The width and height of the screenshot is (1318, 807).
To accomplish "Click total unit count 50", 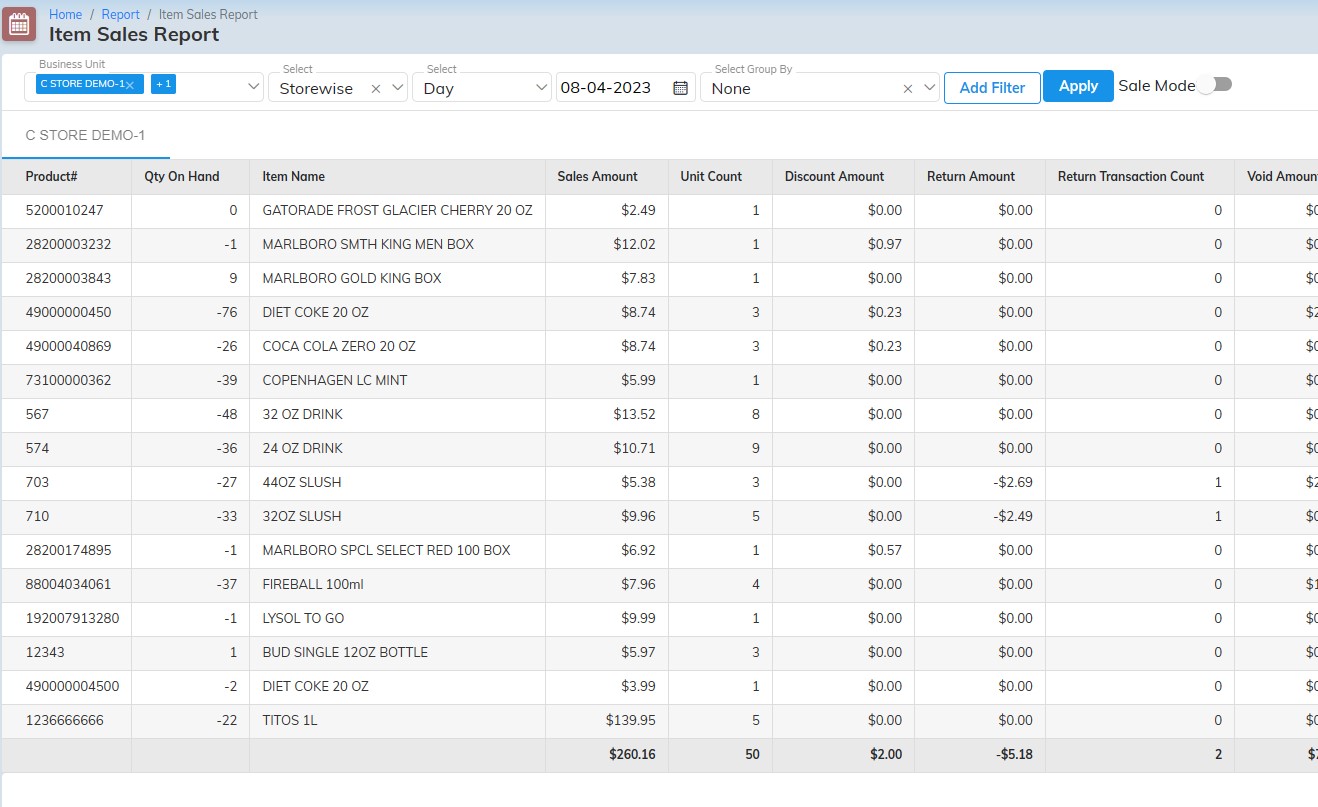I will click(x=752, y=755).
